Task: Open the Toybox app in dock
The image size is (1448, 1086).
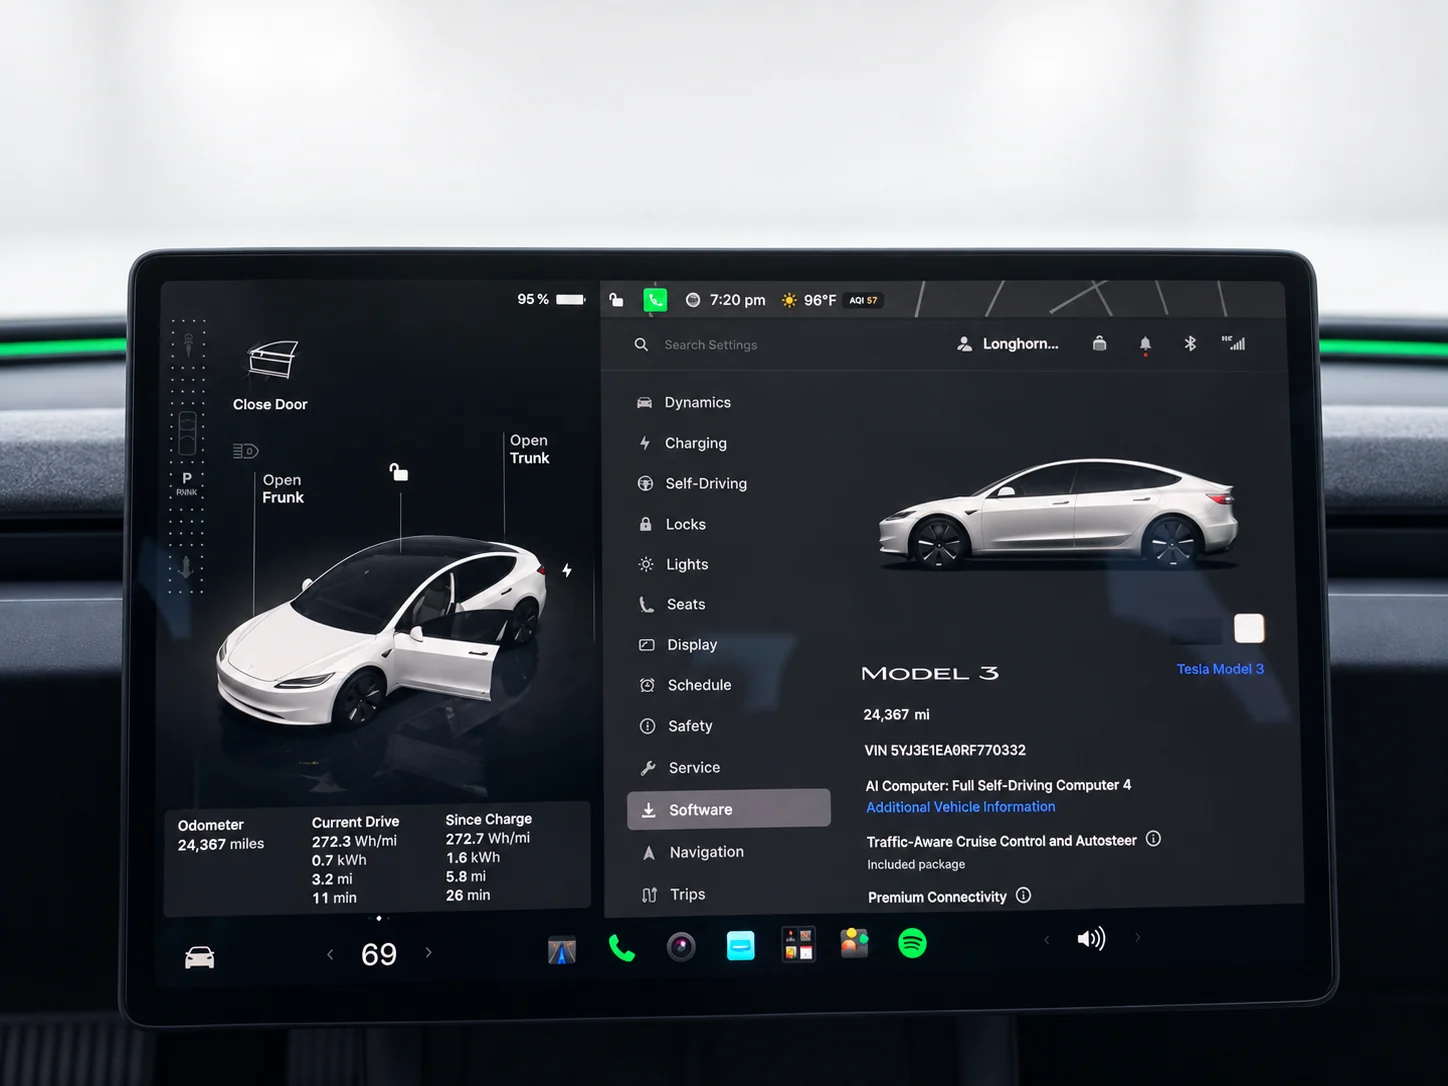Action: [798, 944]
